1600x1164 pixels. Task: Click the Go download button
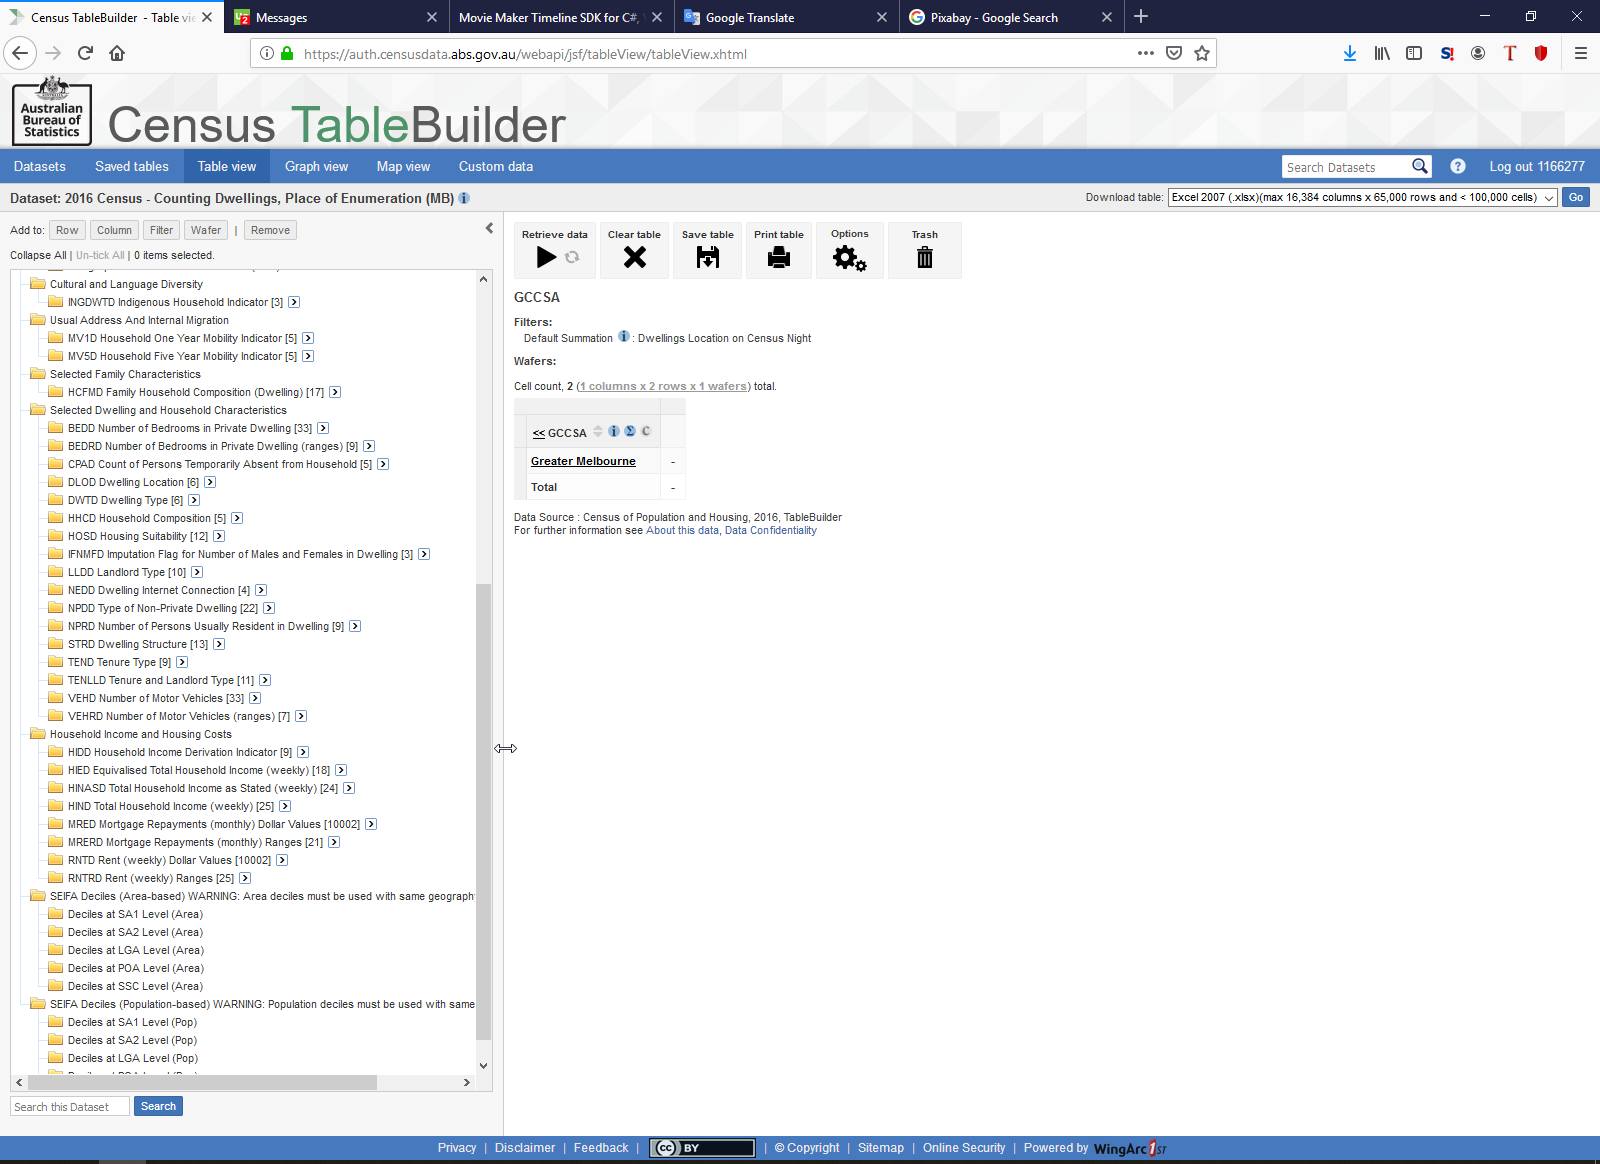[1576, 197]
